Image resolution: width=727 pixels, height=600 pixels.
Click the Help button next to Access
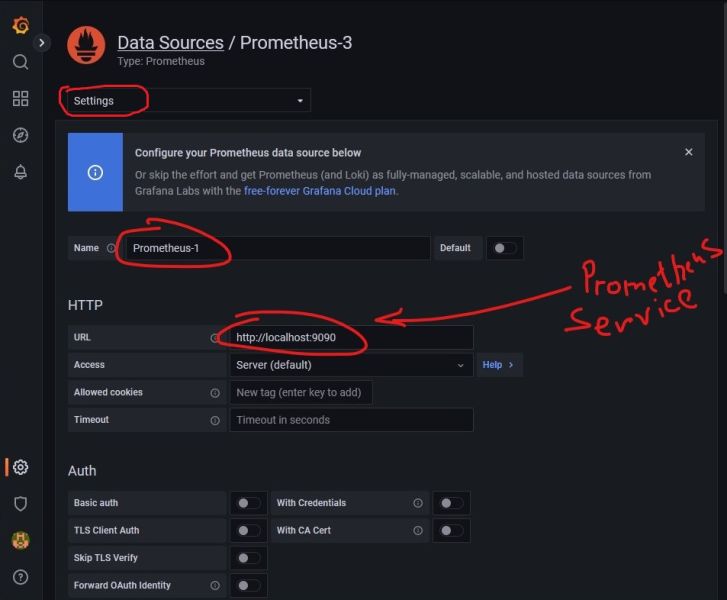click(499, 365)
